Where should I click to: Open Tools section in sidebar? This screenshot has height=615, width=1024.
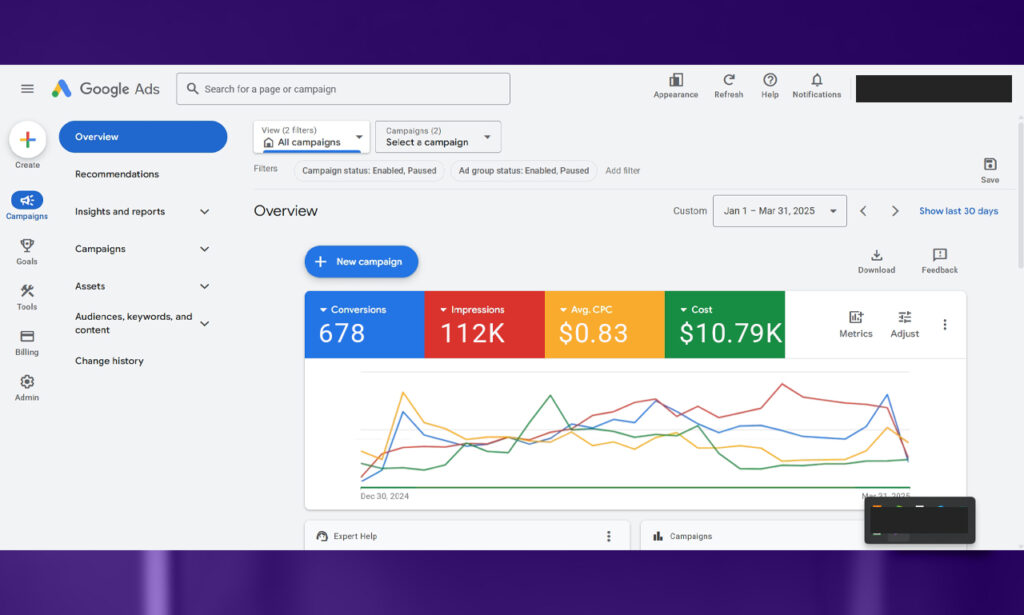coord(27,297)
